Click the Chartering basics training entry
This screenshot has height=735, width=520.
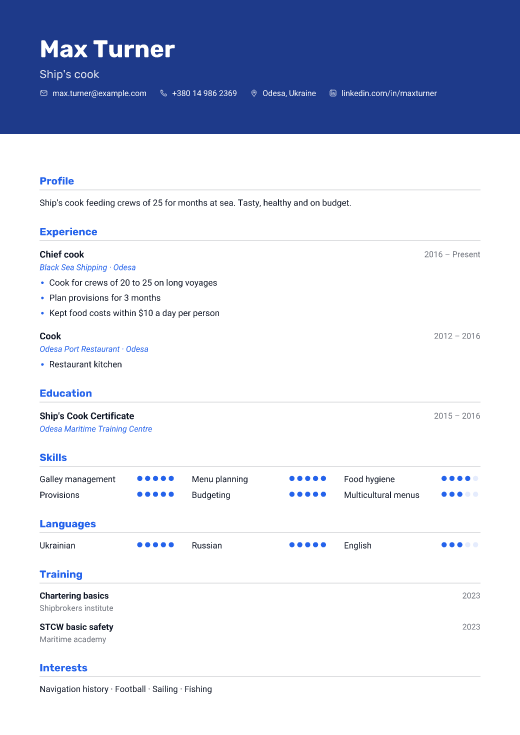coord(74,596)
